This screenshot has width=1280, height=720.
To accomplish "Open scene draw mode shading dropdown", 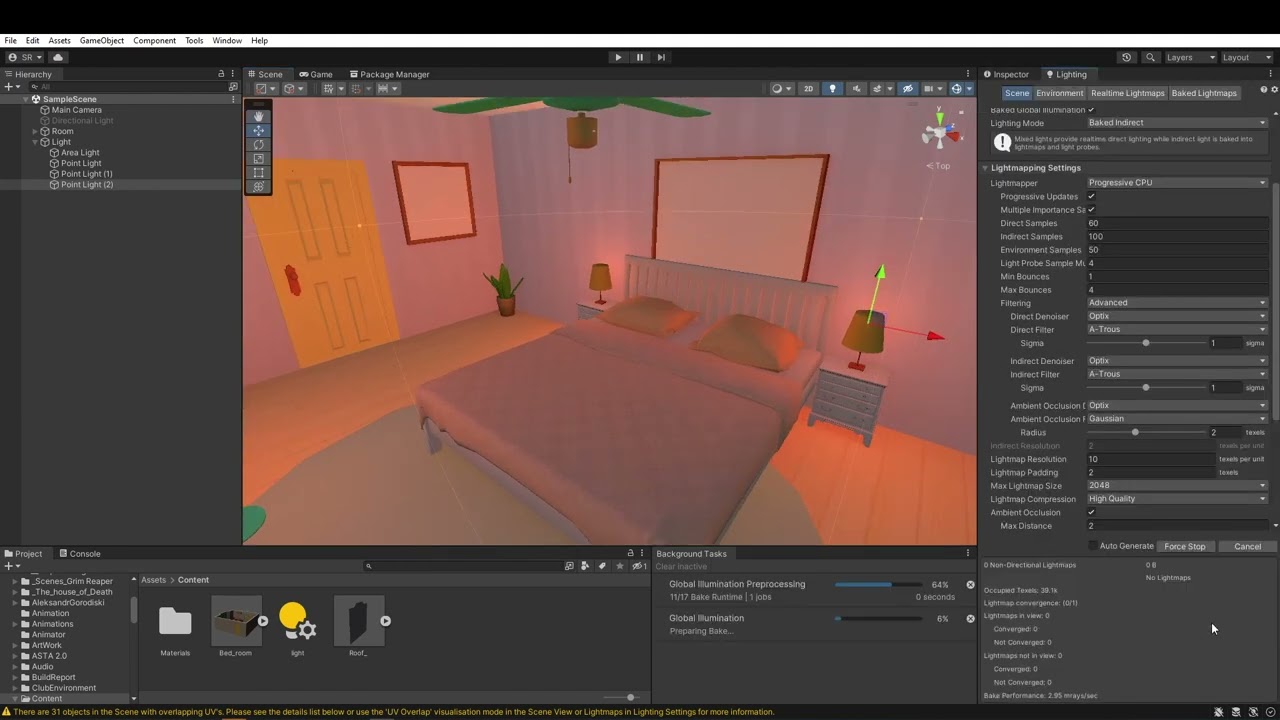I will (x=780, y=88).
